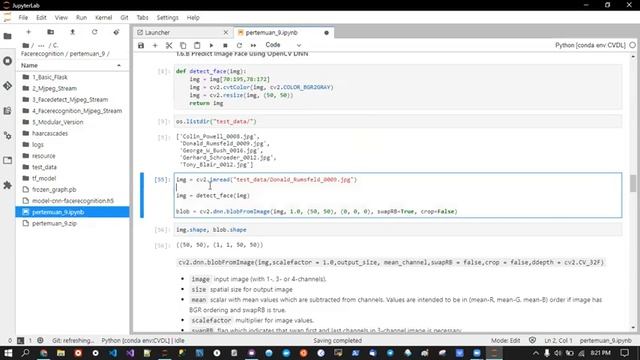Click the New Launcher plus button

[x=29, y=32]
